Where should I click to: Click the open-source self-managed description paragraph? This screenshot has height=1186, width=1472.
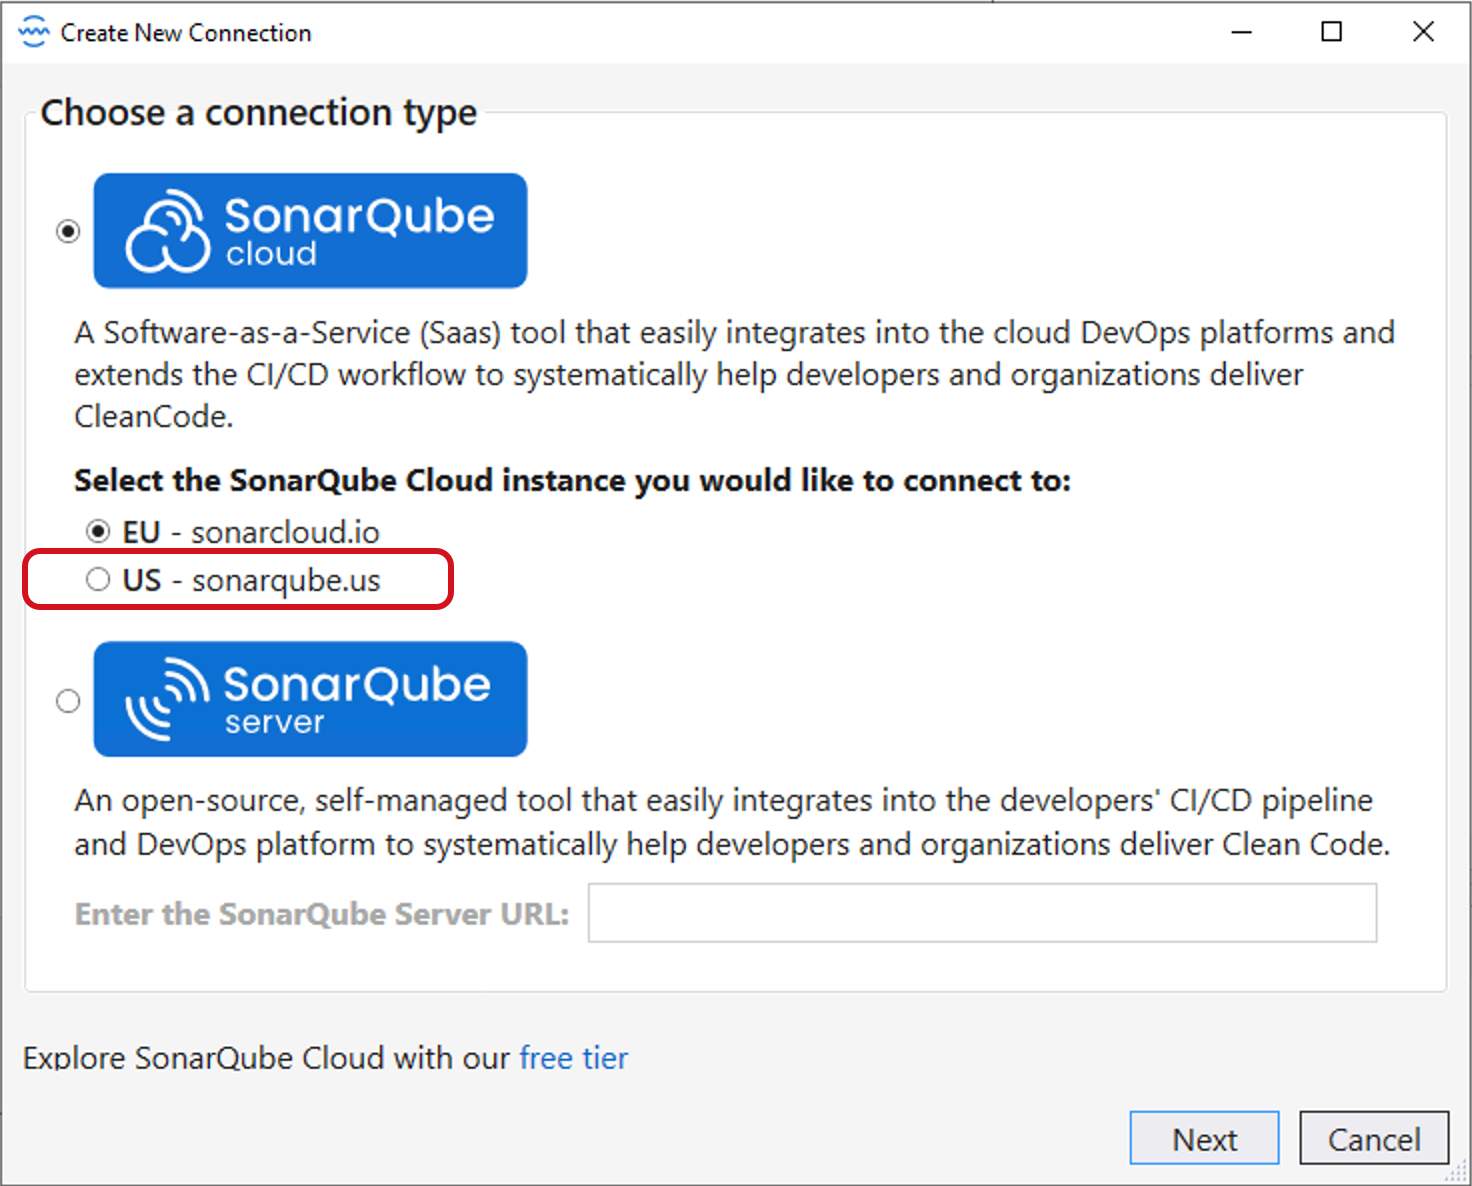pyautogui.click(x=732, y=822)
